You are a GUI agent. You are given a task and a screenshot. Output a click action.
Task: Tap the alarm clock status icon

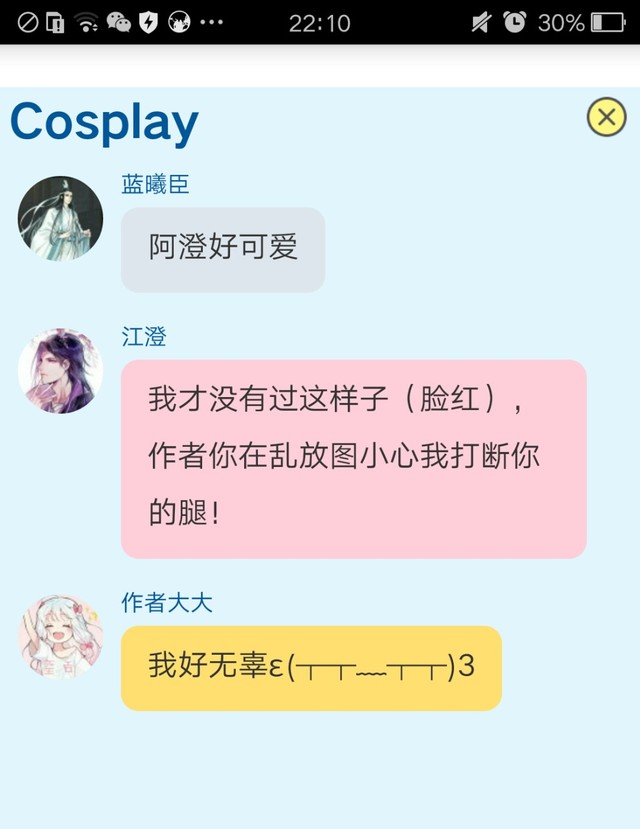click(514, 22)
